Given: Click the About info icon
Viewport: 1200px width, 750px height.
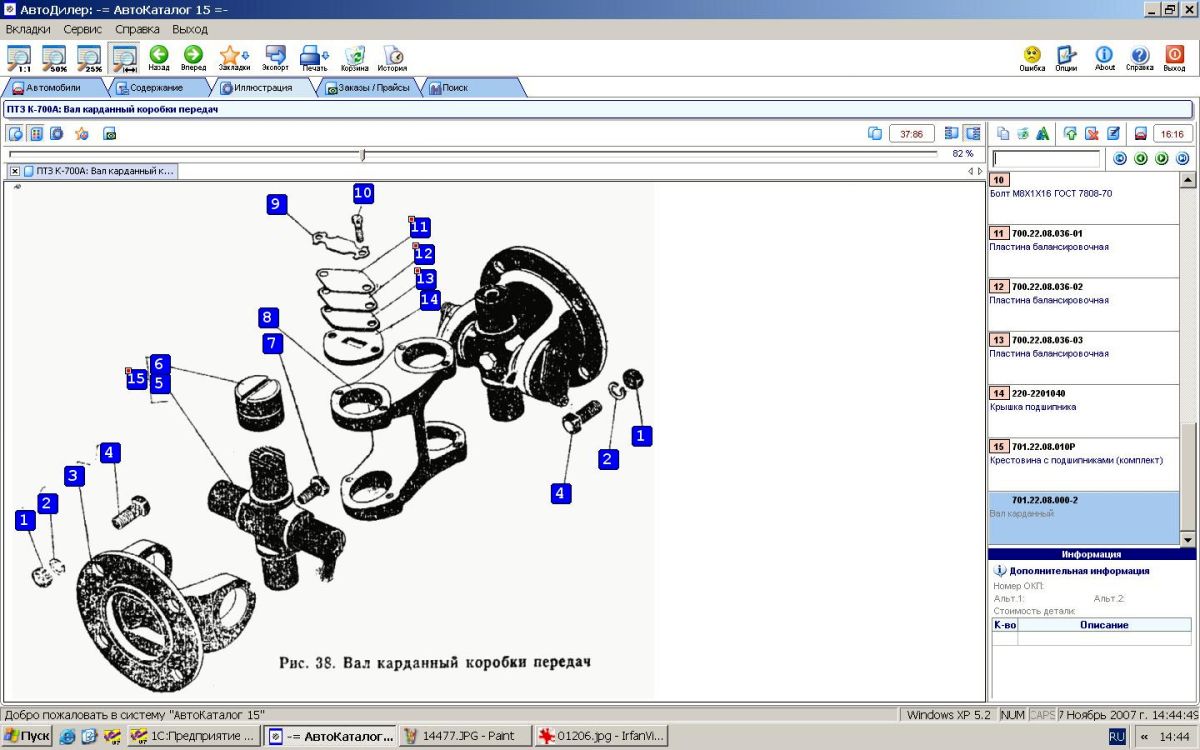Looking at the screenshot, I should 1104,56.
